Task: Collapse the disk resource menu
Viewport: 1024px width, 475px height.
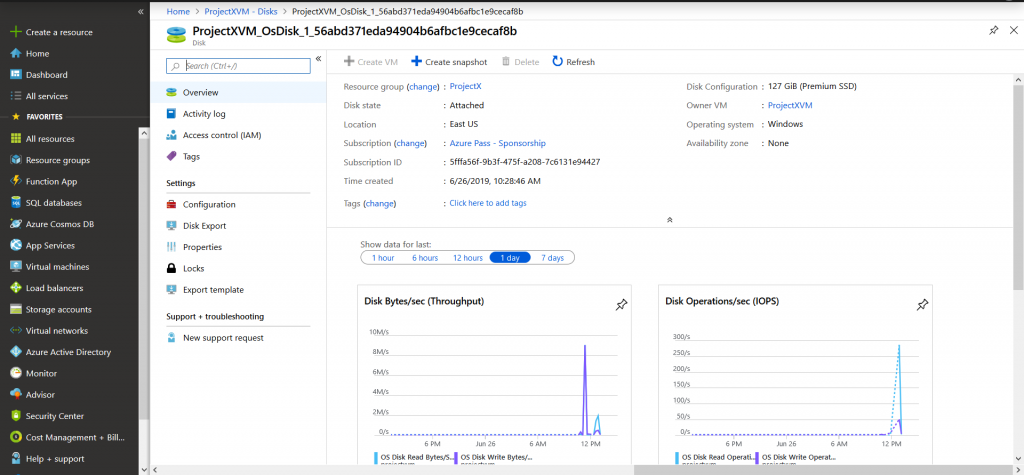Action: 319,59
